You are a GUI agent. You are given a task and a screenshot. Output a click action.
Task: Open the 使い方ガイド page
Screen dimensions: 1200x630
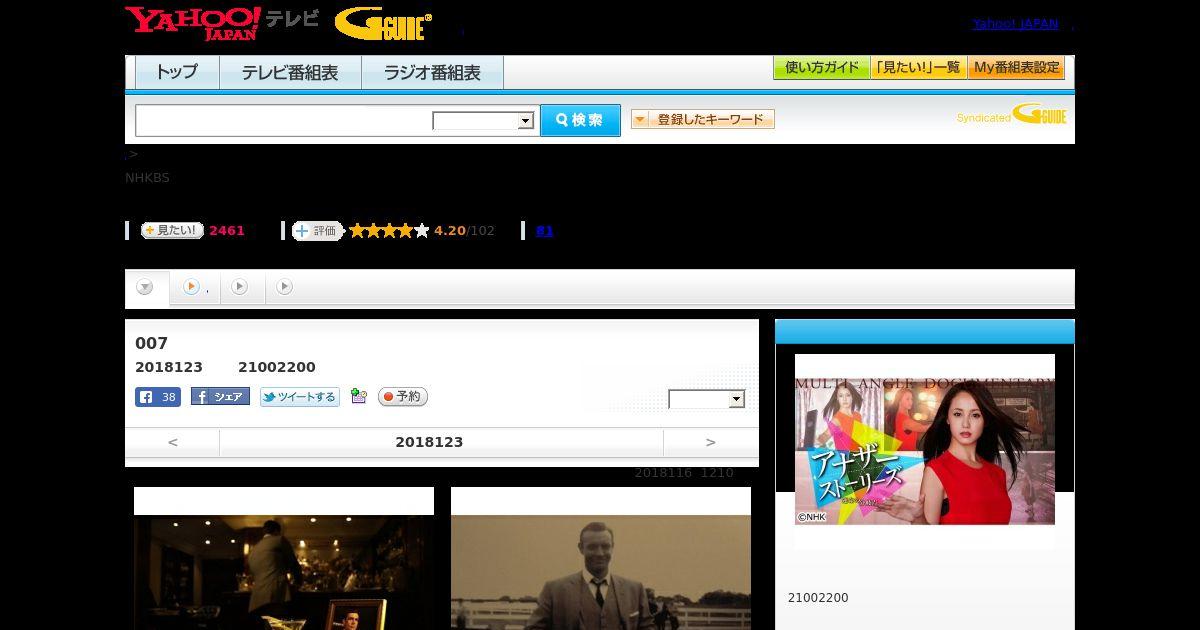(822, 68)
